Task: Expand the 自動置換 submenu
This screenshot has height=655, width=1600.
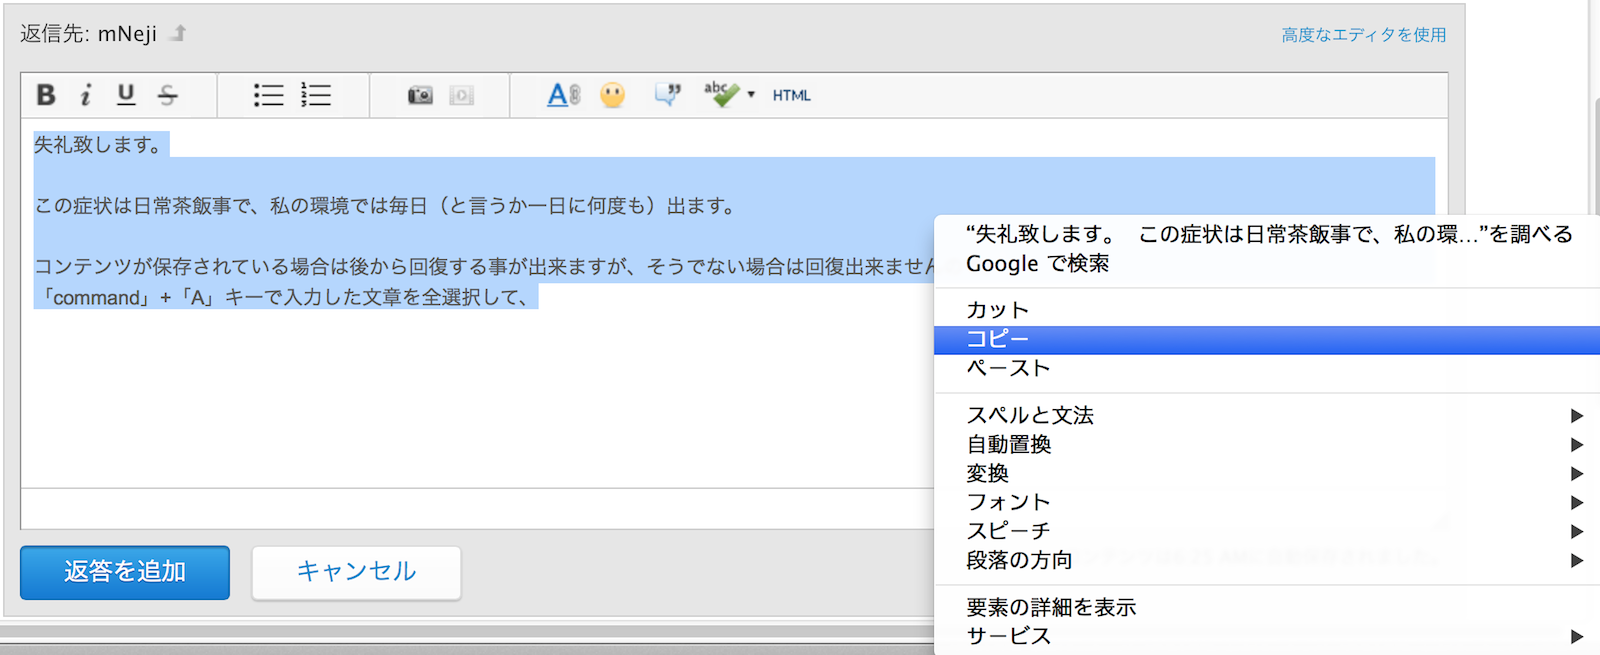Action: tap(1266, 444)
